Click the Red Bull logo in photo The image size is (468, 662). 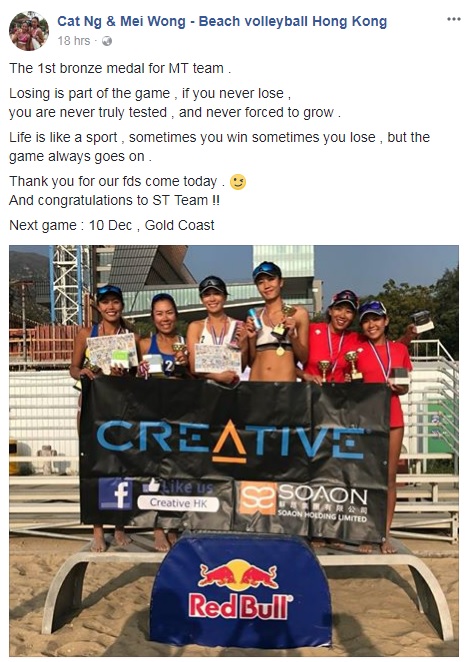(241, 589)
